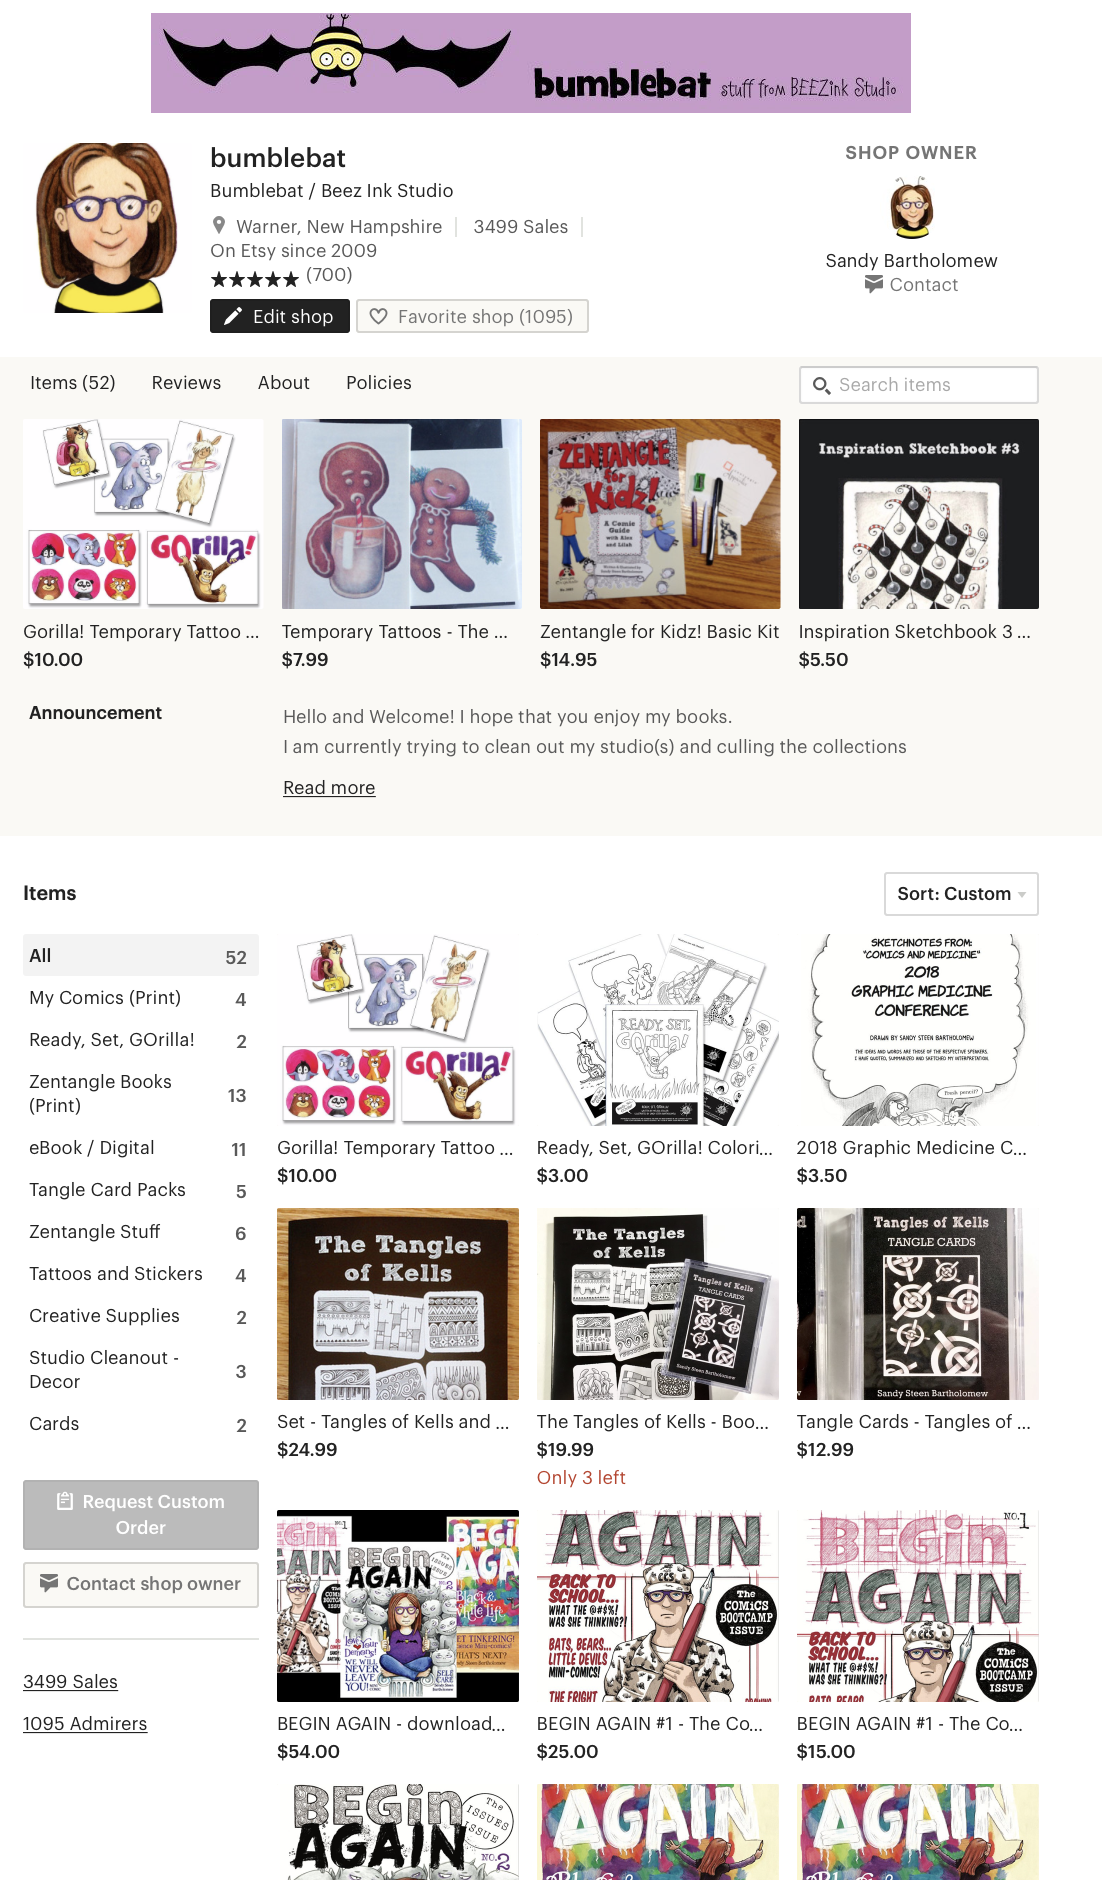The height and width of the screenshot is (1880, 1102).
Task: Open the Inspiration Sketchbook #3 thumbnail
Action: pyautogui.click(x=918, y=514)
